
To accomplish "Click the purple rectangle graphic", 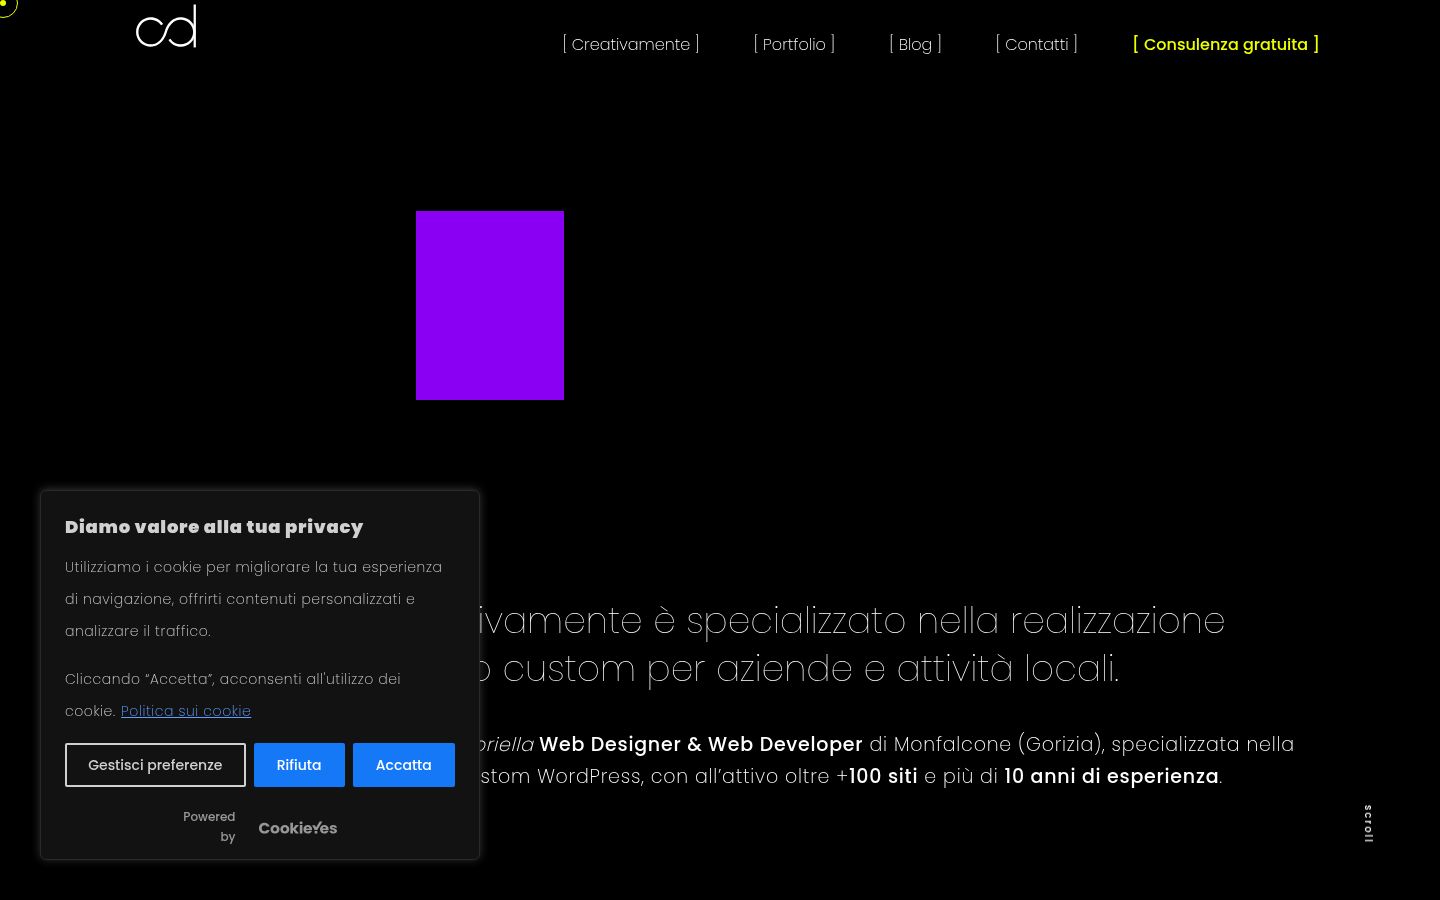I will tap(490, 305).
